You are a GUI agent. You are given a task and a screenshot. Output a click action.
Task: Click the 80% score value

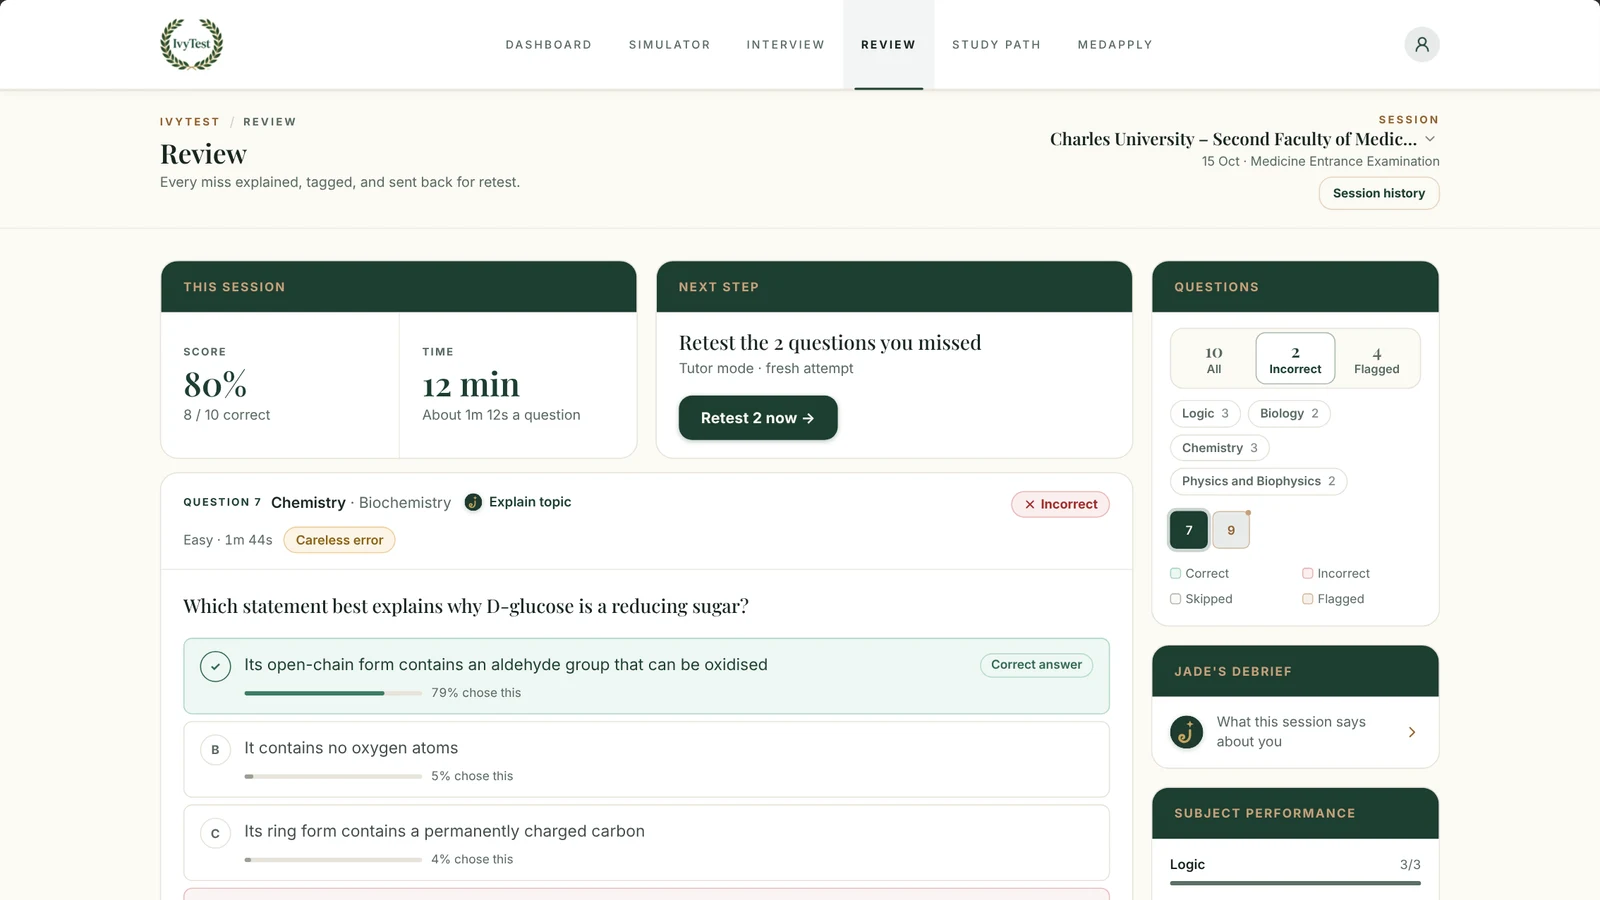tap(215, 385)
